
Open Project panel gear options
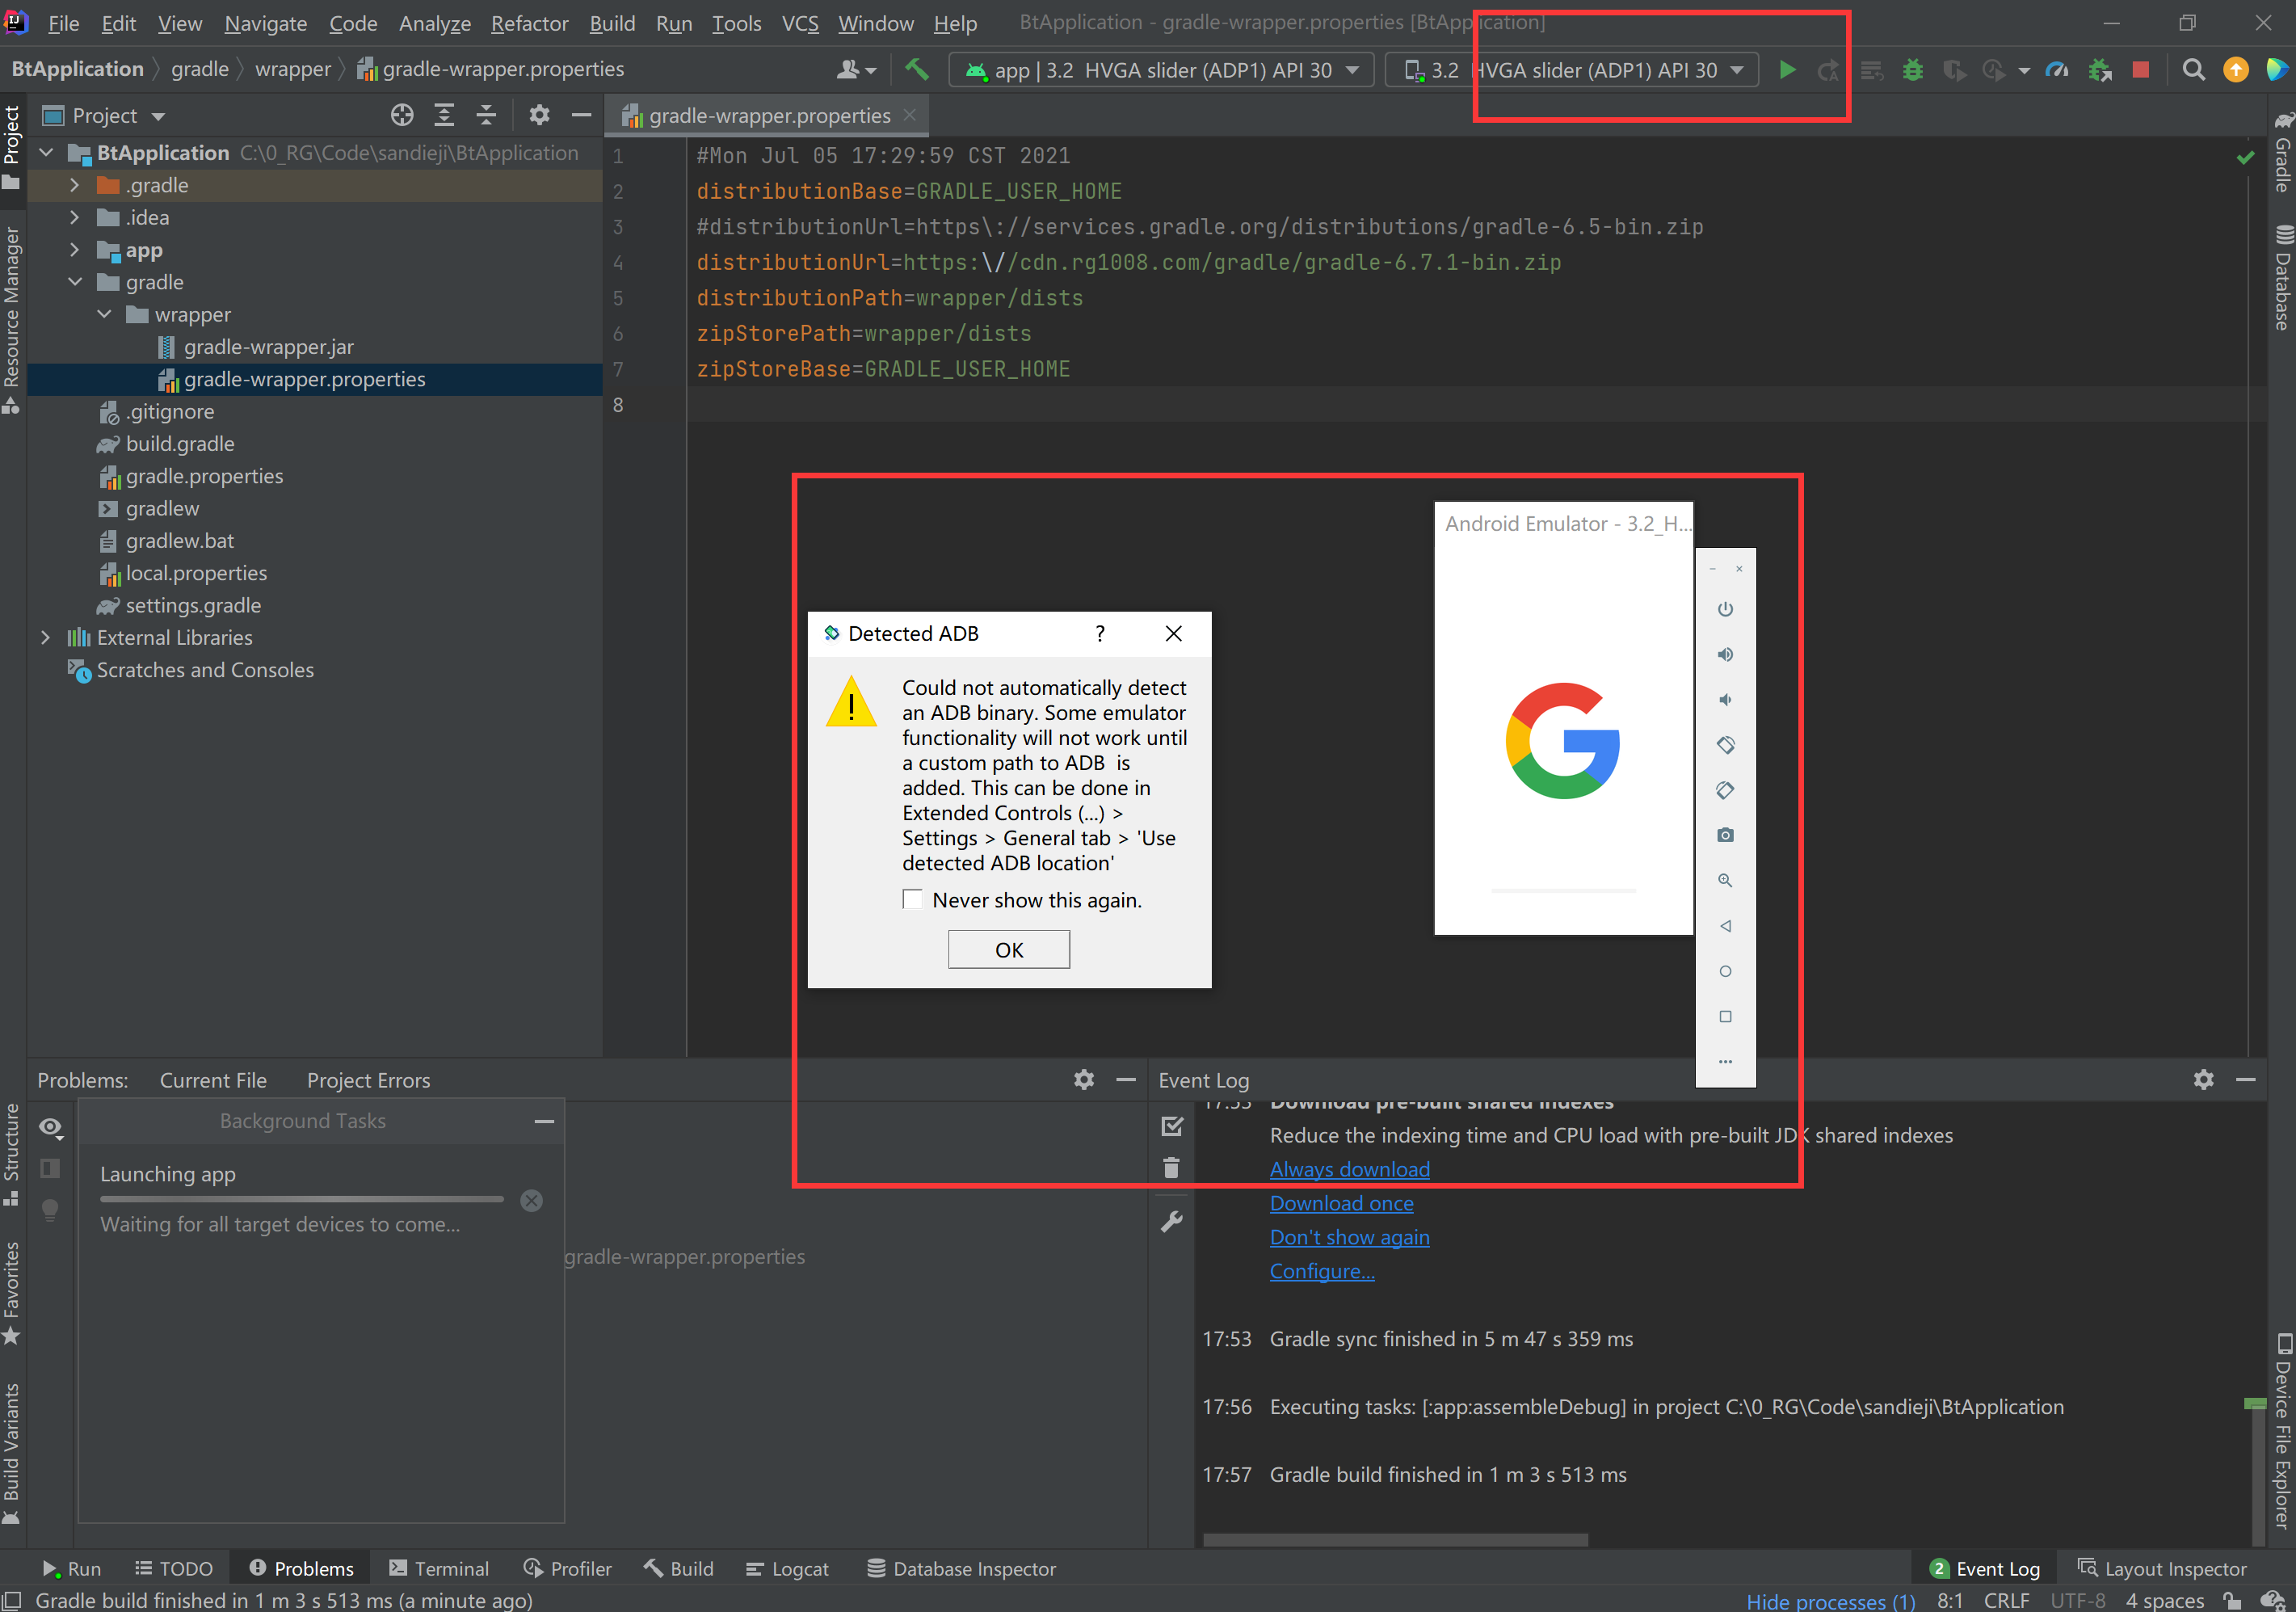click(x=539, y=116)
